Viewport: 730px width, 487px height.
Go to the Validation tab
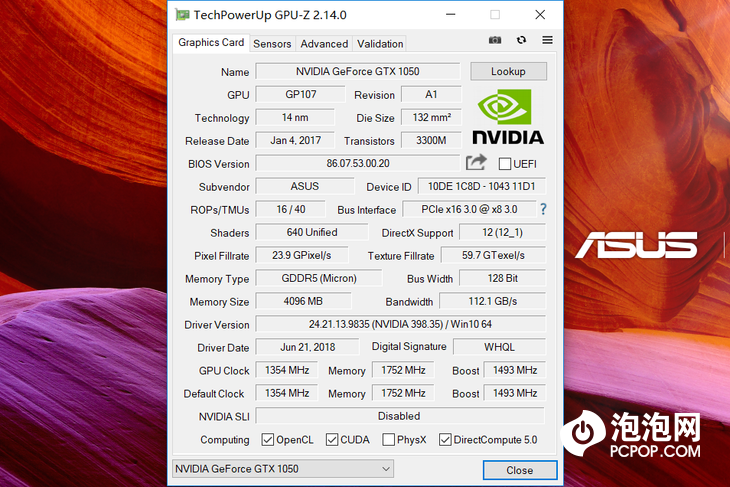[380, 44]
